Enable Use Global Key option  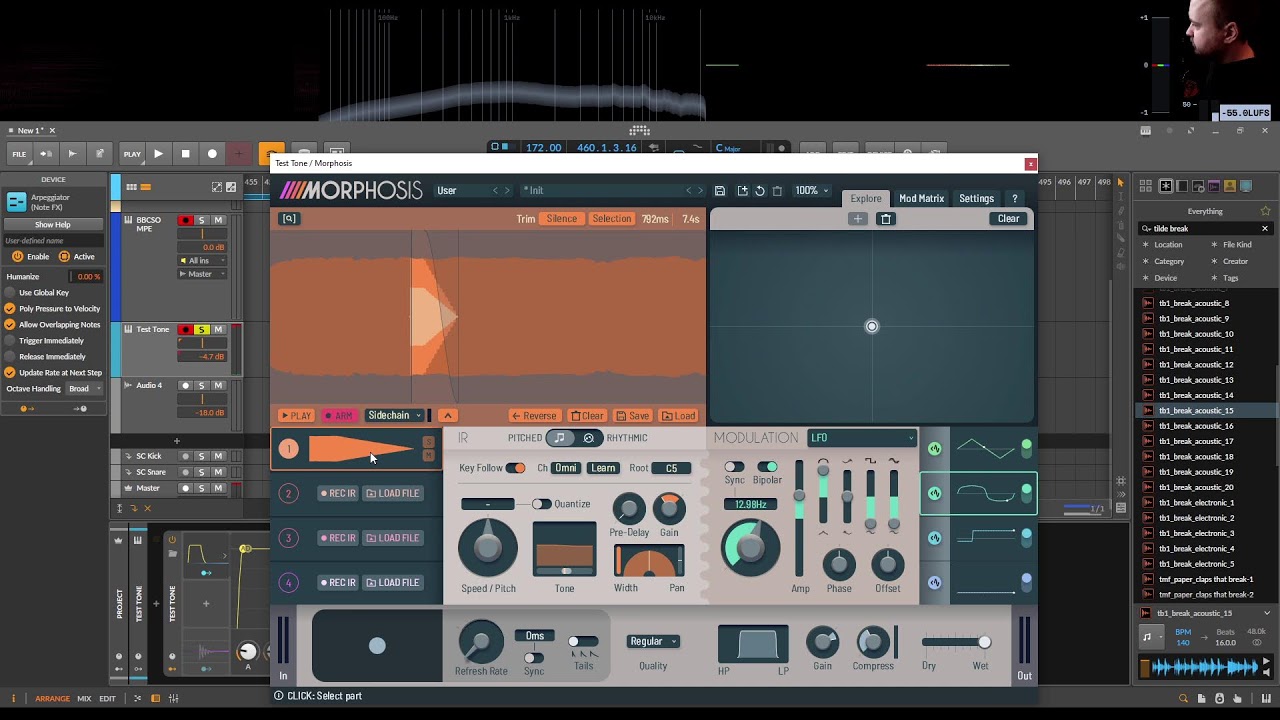pos(10,293)
